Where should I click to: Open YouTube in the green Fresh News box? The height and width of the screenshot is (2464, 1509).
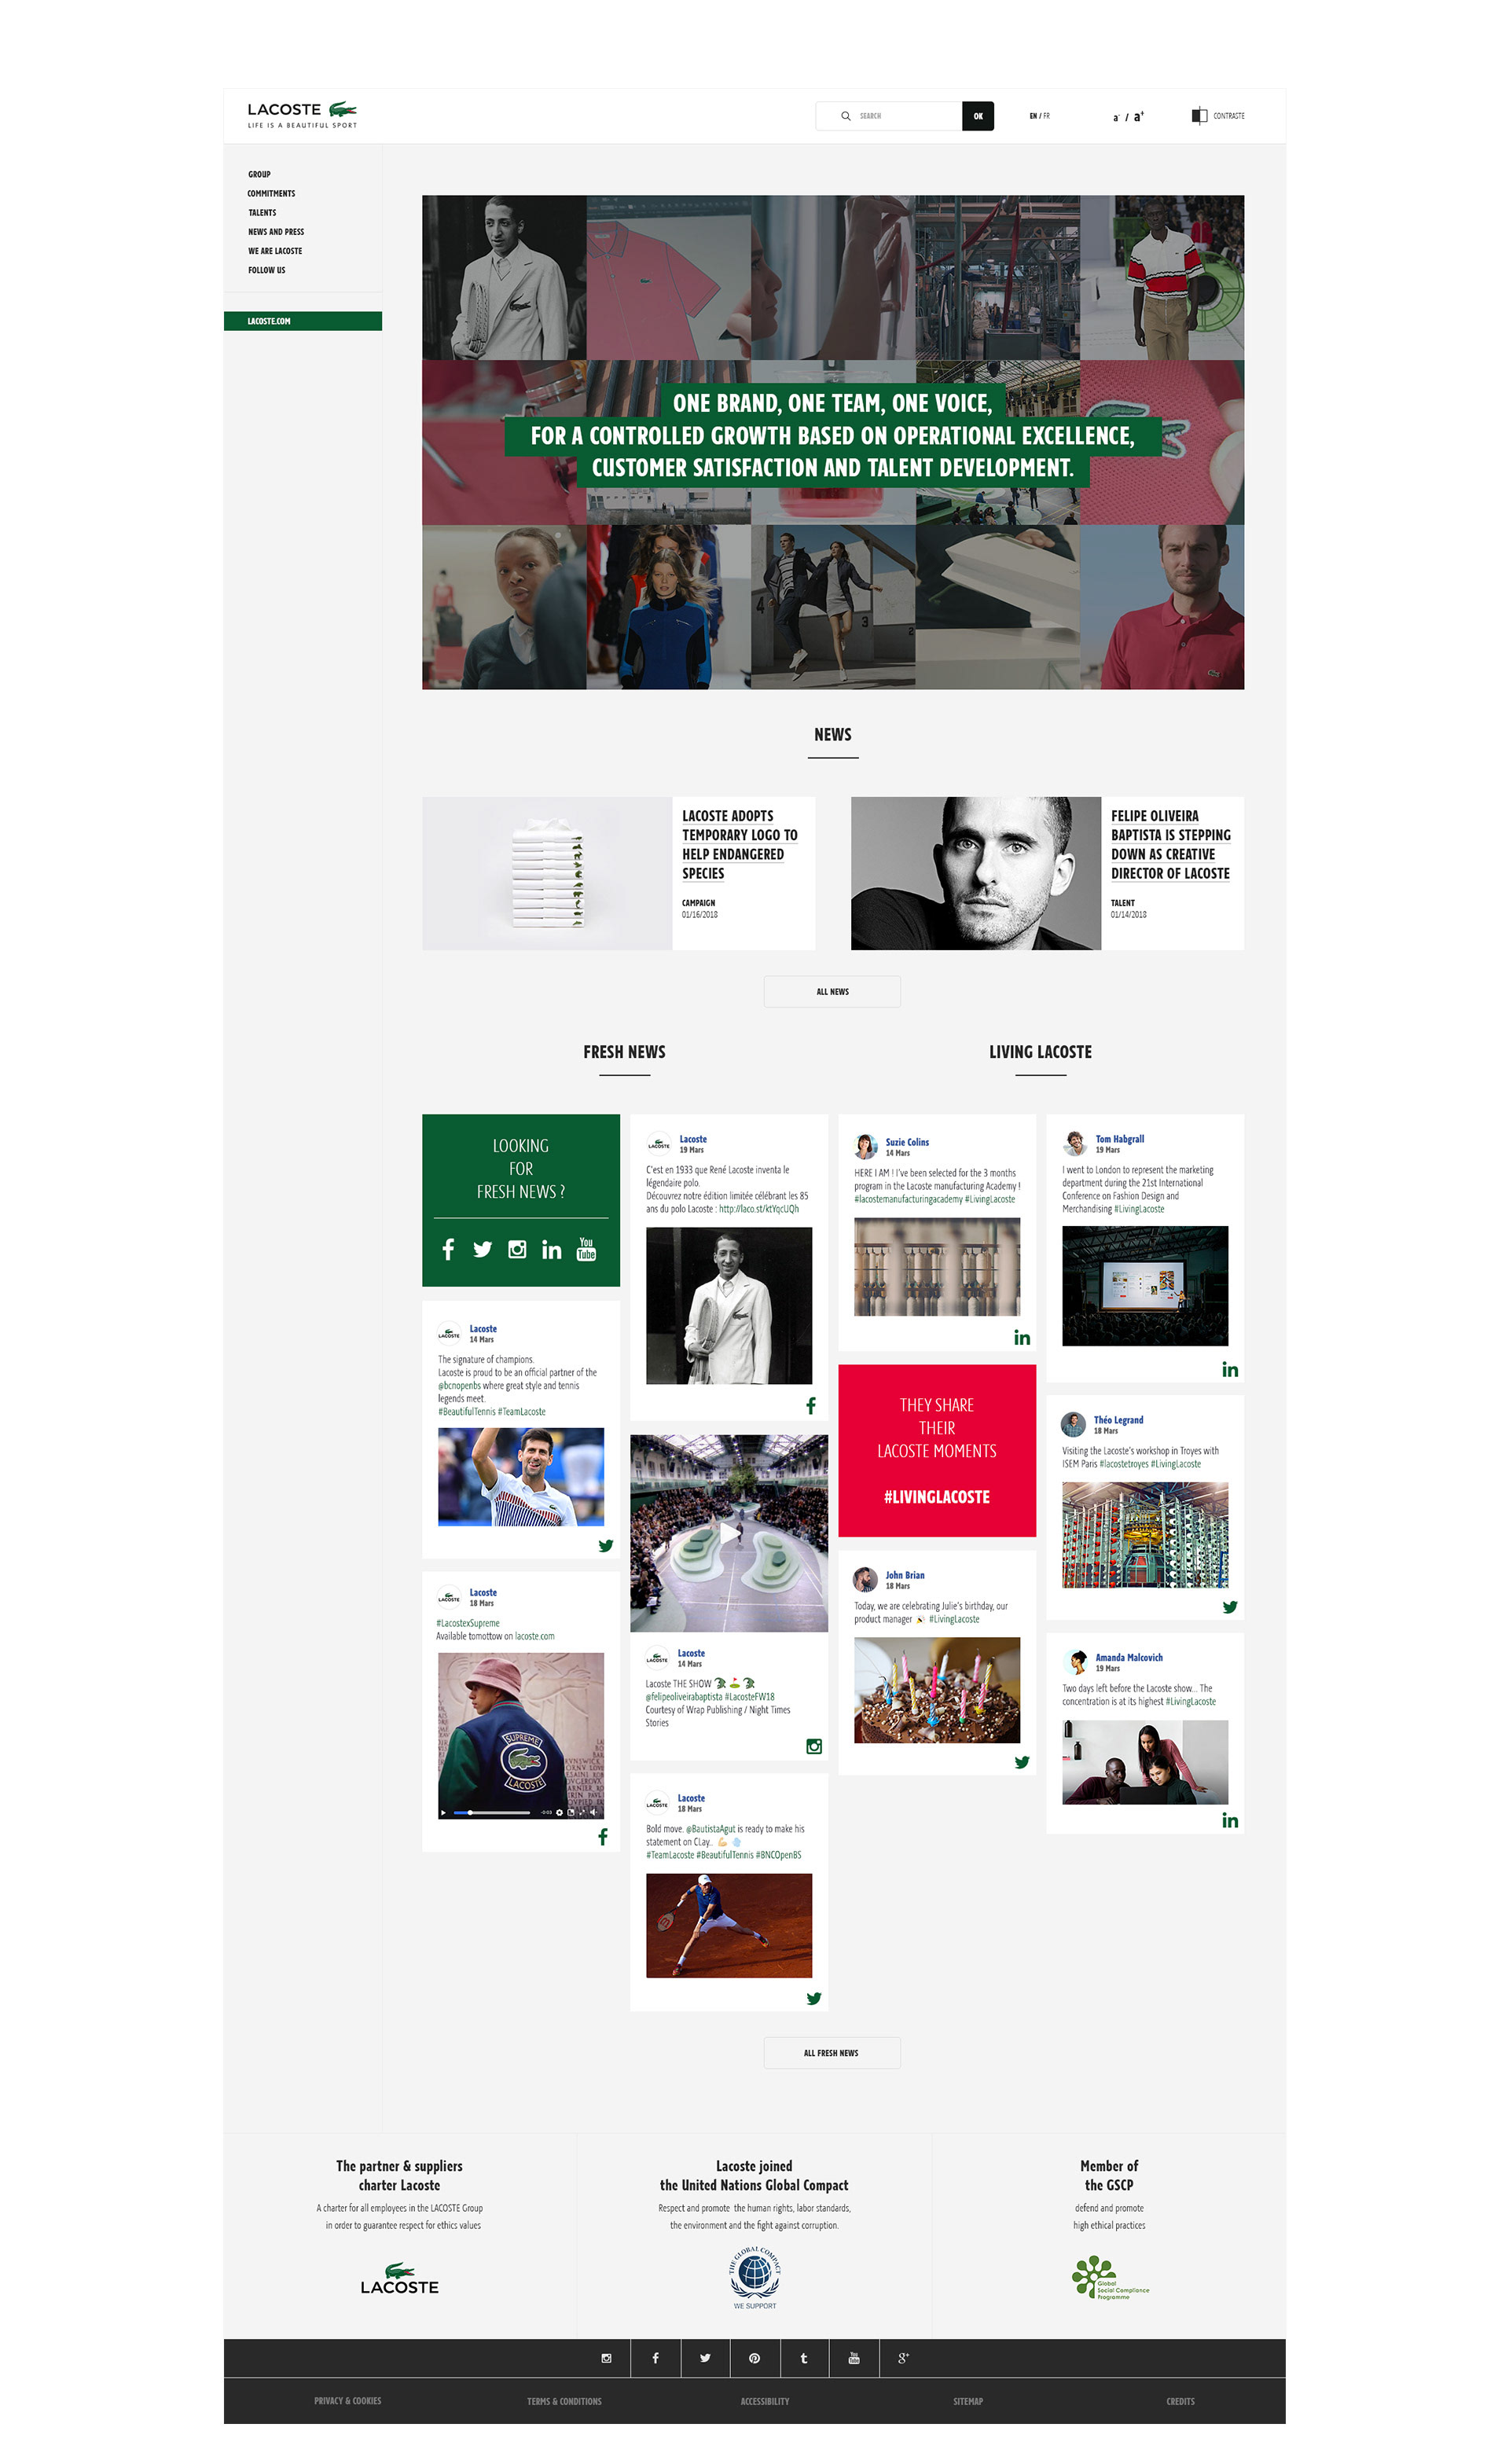[x=586, y=1249]
